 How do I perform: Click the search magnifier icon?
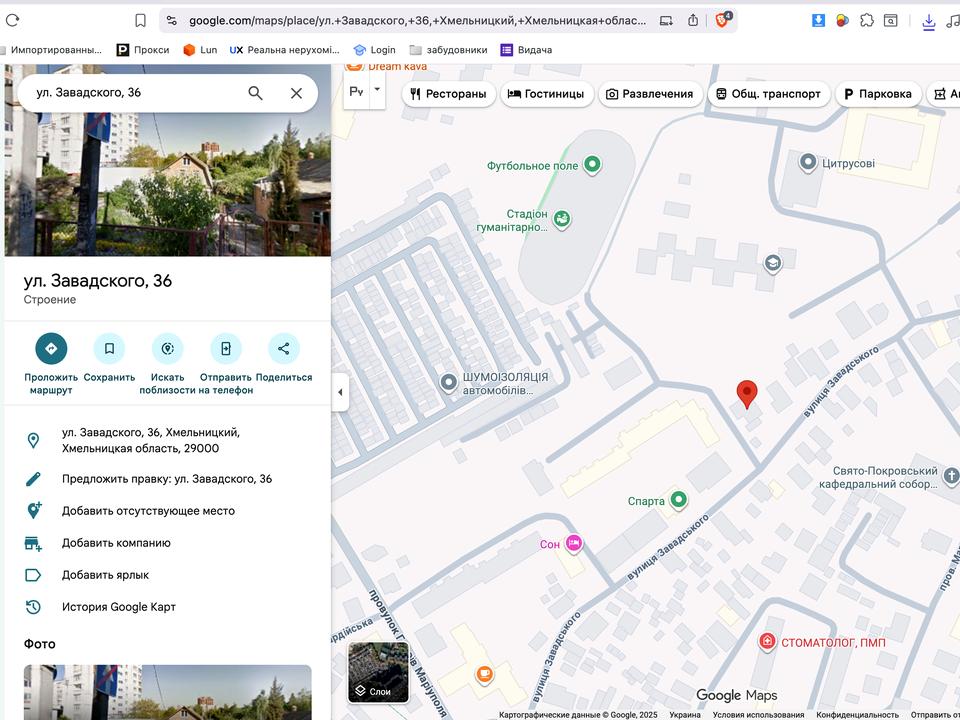(255, 93)
